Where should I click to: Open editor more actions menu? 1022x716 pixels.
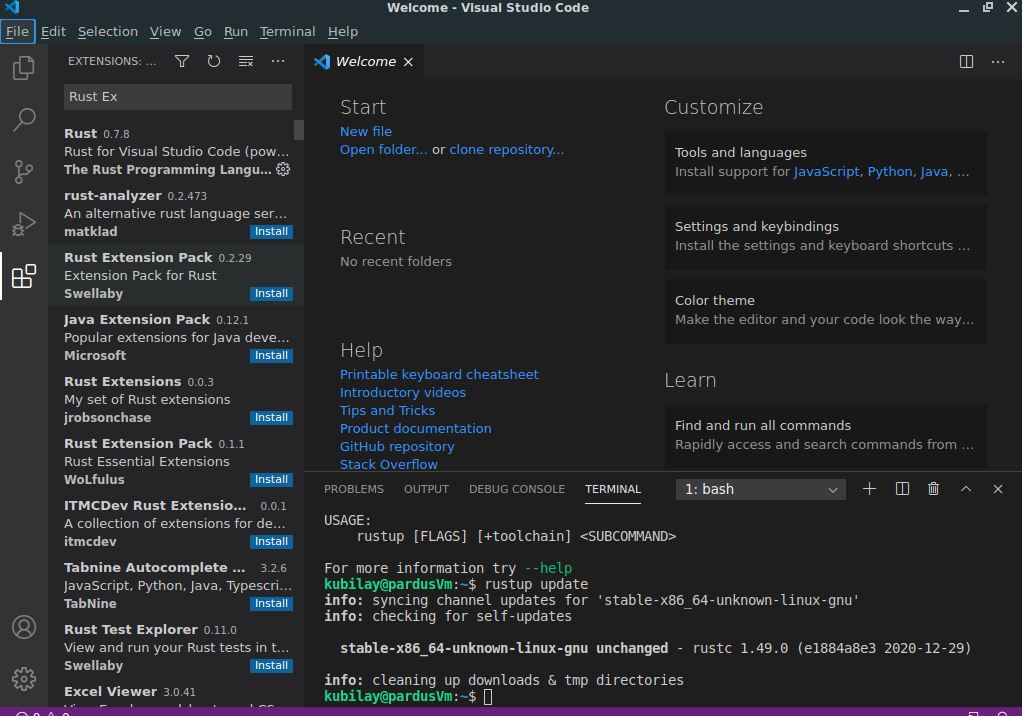point(998,61)
